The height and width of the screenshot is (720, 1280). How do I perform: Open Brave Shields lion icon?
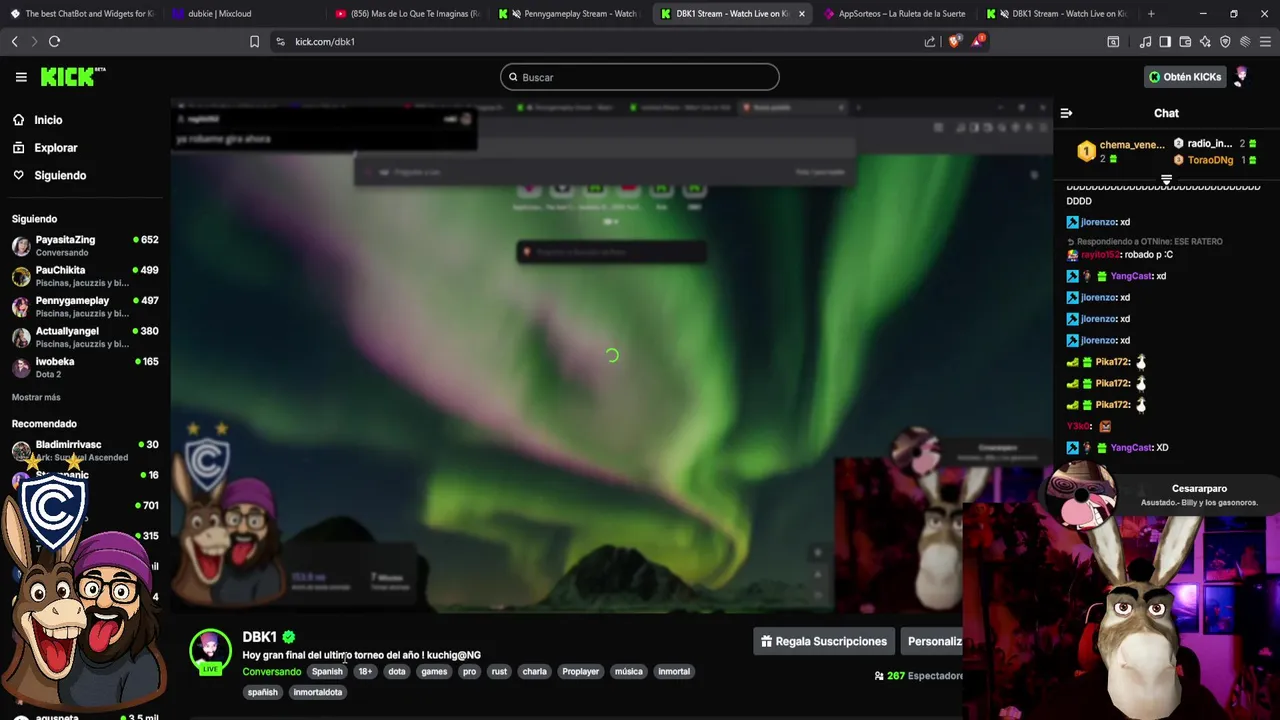coord(954,41)
